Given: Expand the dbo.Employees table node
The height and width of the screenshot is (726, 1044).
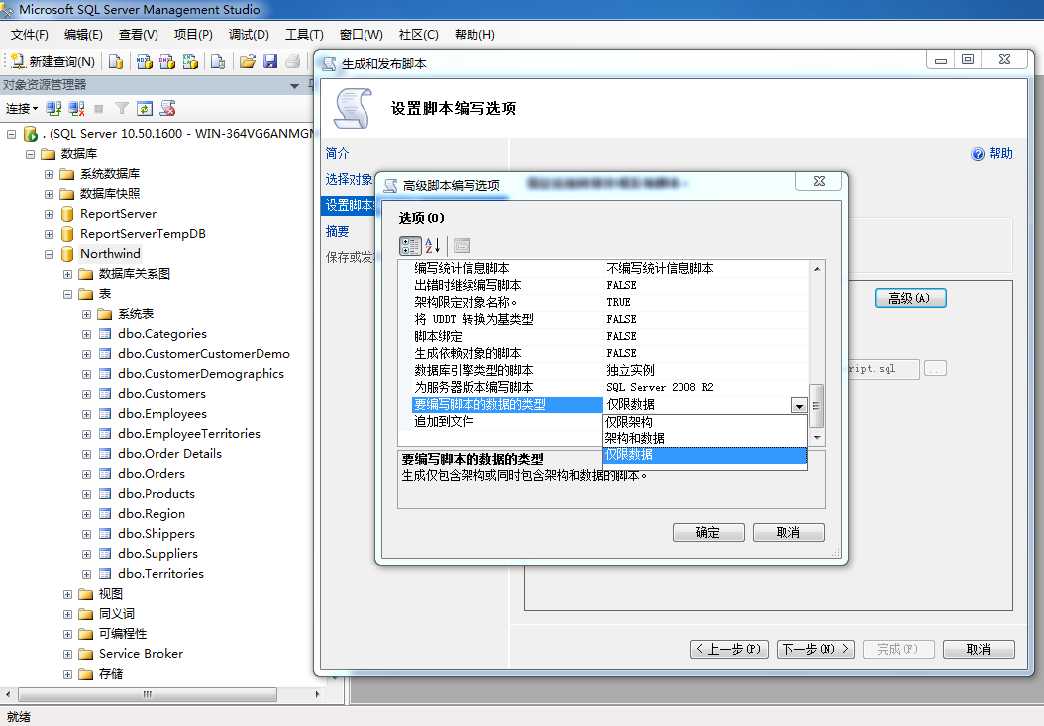Looking at the screenshot, I should click(87, 414).
